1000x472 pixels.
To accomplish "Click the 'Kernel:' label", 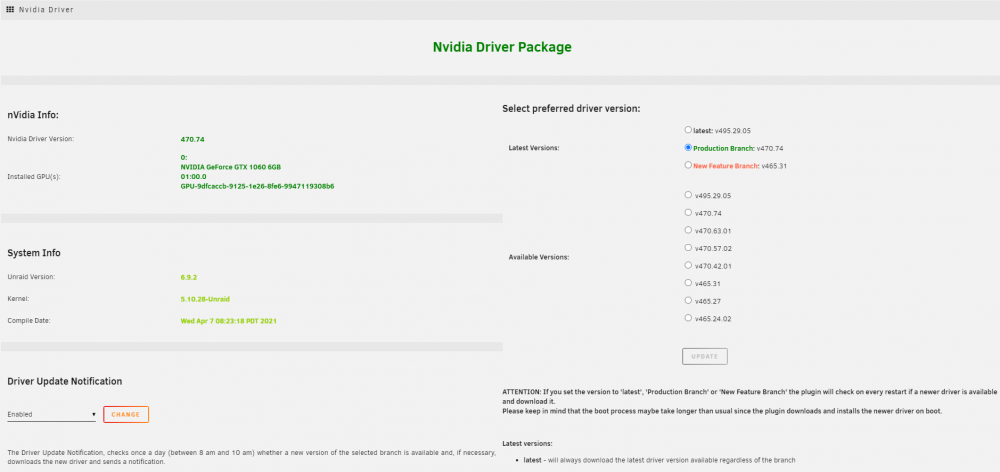I will [x=18, y=299].
